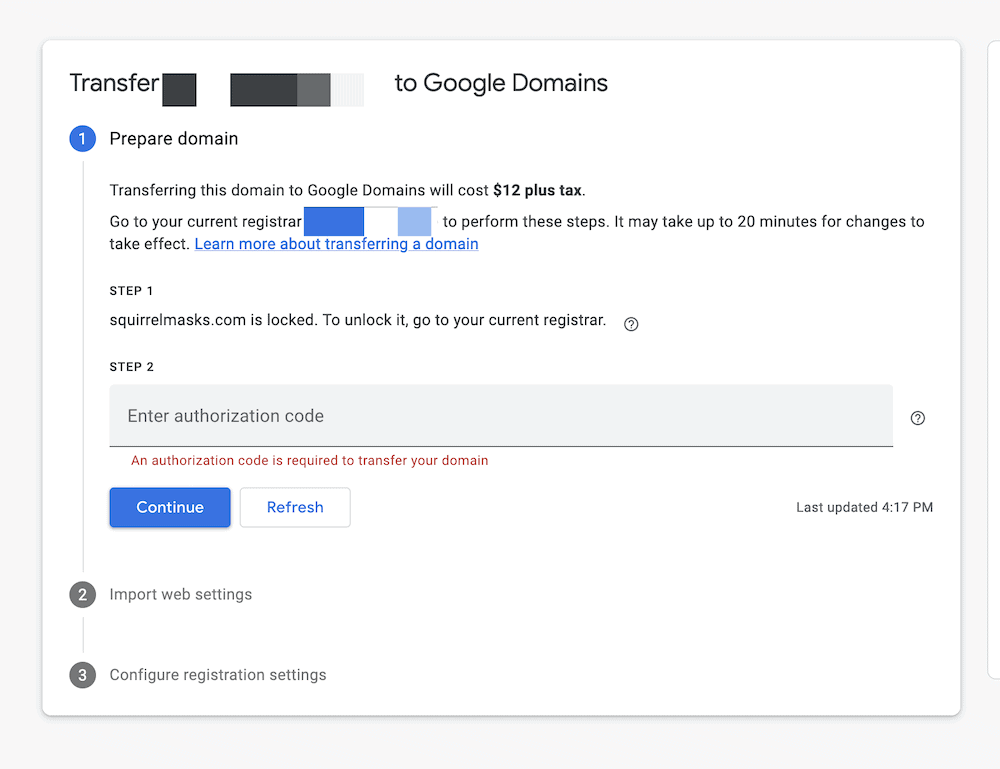Image resolution: width=1000 pixels, height=769 pixels.
Task: Select step 3 circle for Configure registration settings
Action: pyautogui.click(x=82, y=675)
